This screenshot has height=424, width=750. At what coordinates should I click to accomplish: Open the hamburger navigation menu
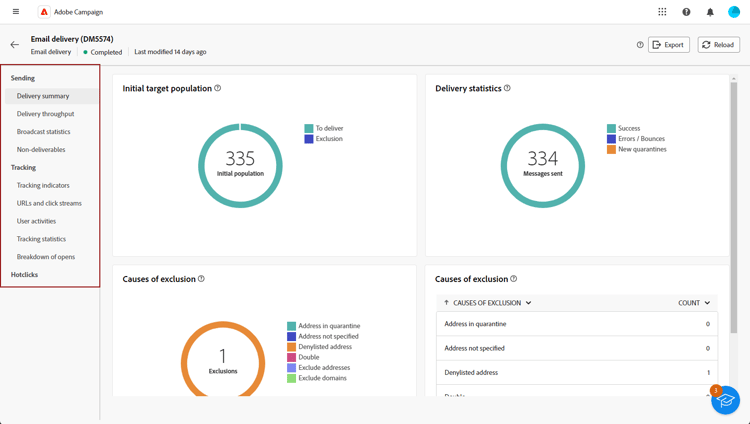pos(15,12)
